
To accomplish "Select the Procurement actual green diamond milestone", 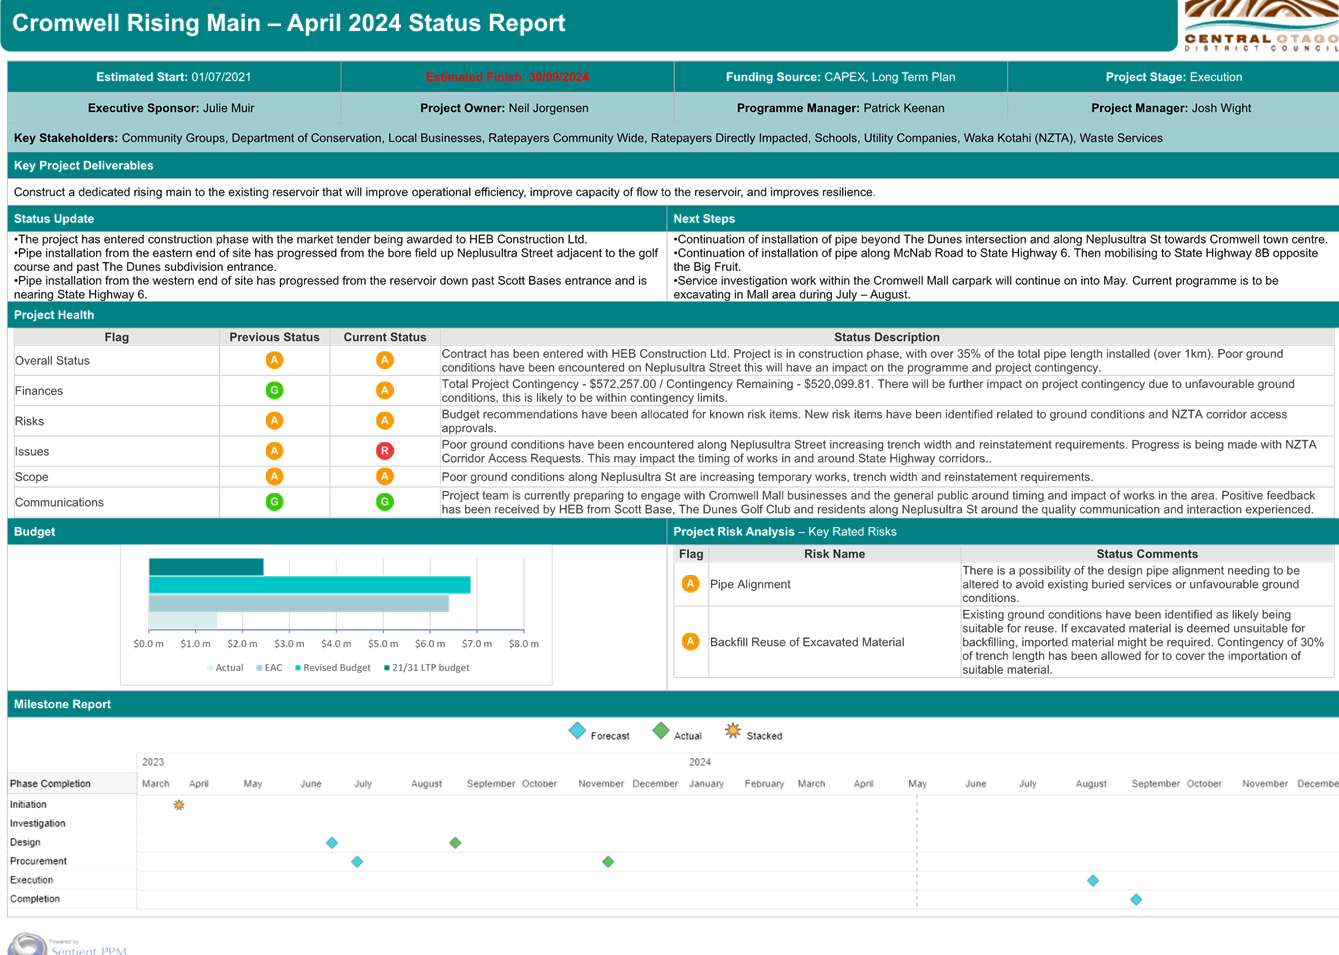I will (608, 862).
